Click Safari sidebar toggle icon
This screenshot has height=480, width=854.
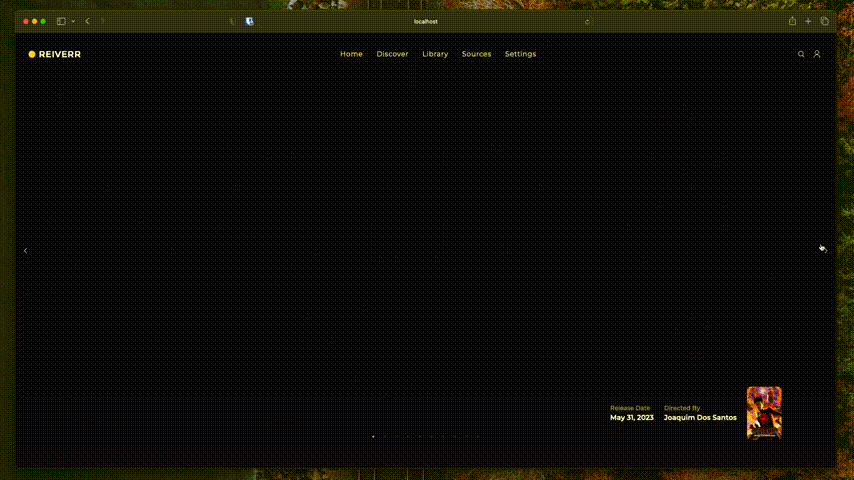click(61, 21)
